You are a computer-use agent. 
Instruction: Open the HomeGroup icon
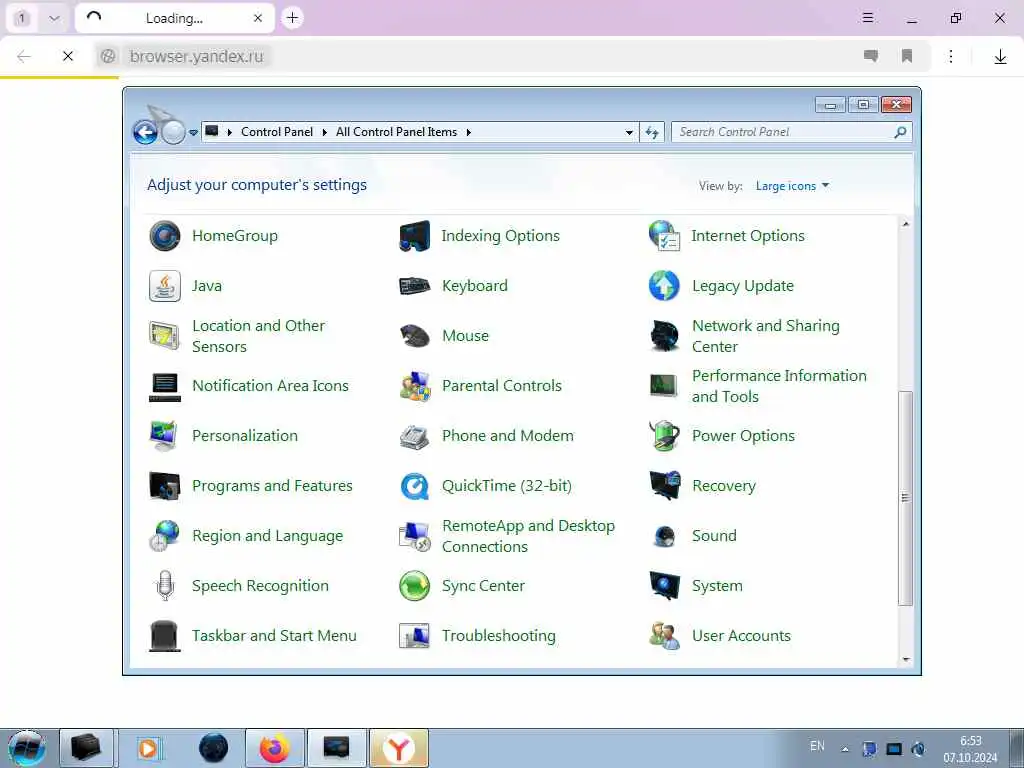(x=165, y=236)
